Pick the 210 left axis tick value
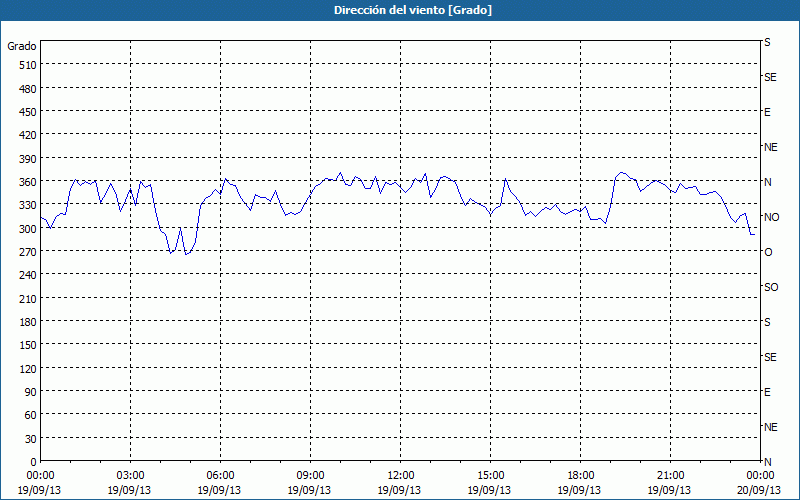The width and height of the screenshot is (800, 500). 29,298
